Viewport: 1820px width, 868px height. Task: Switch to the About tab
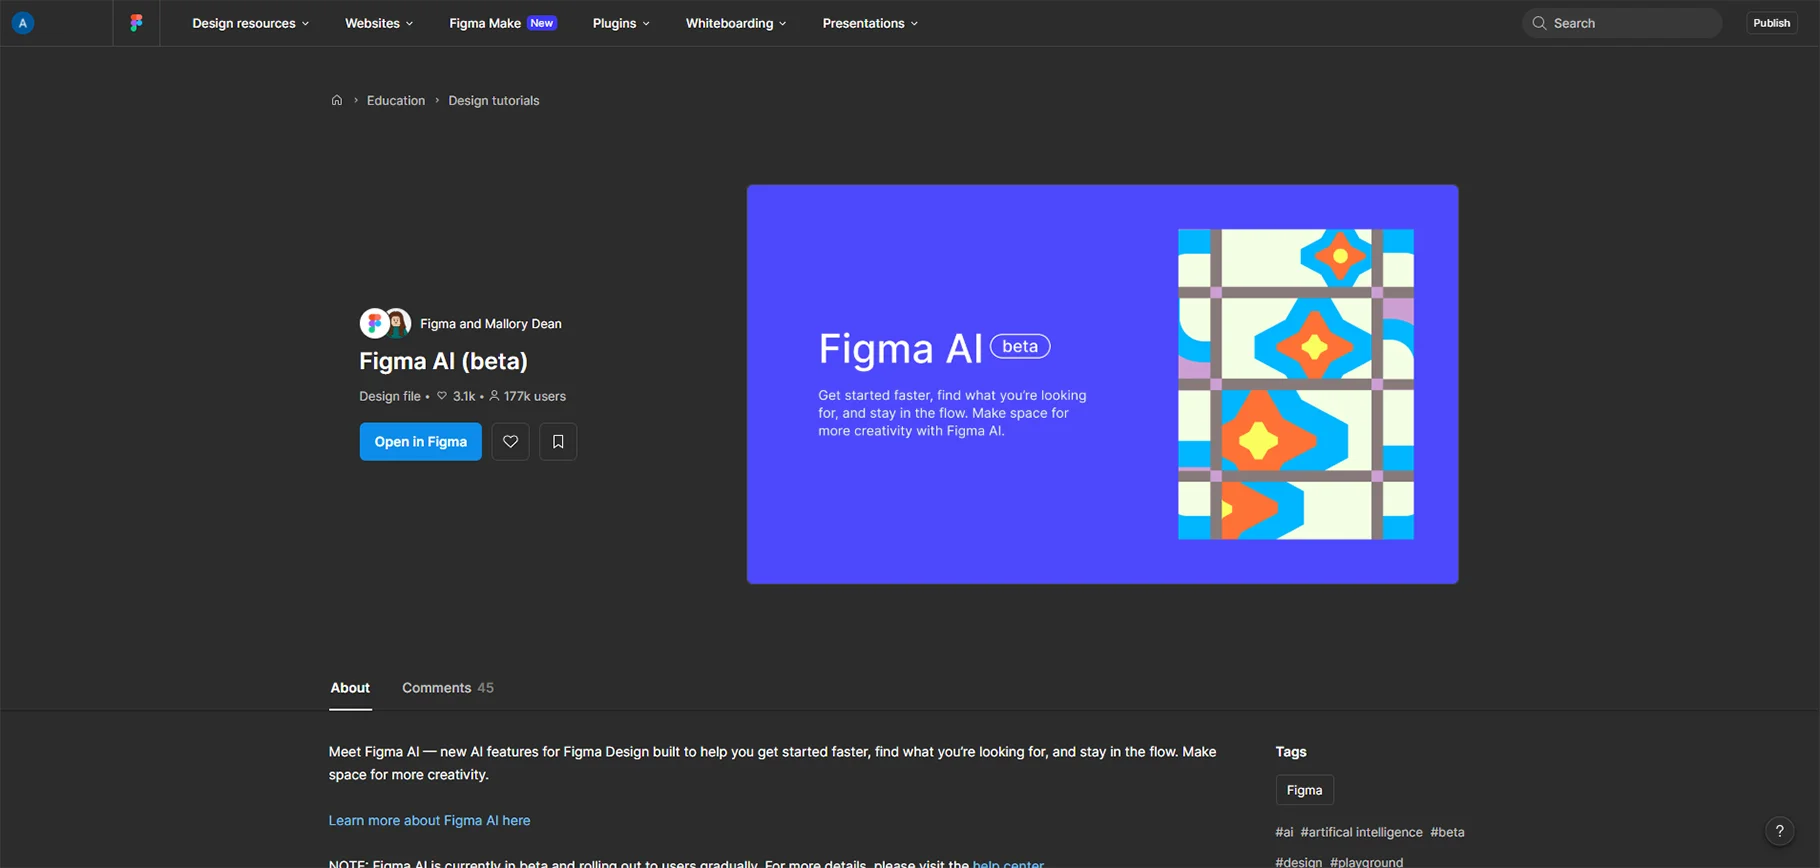tap(350, 688)
